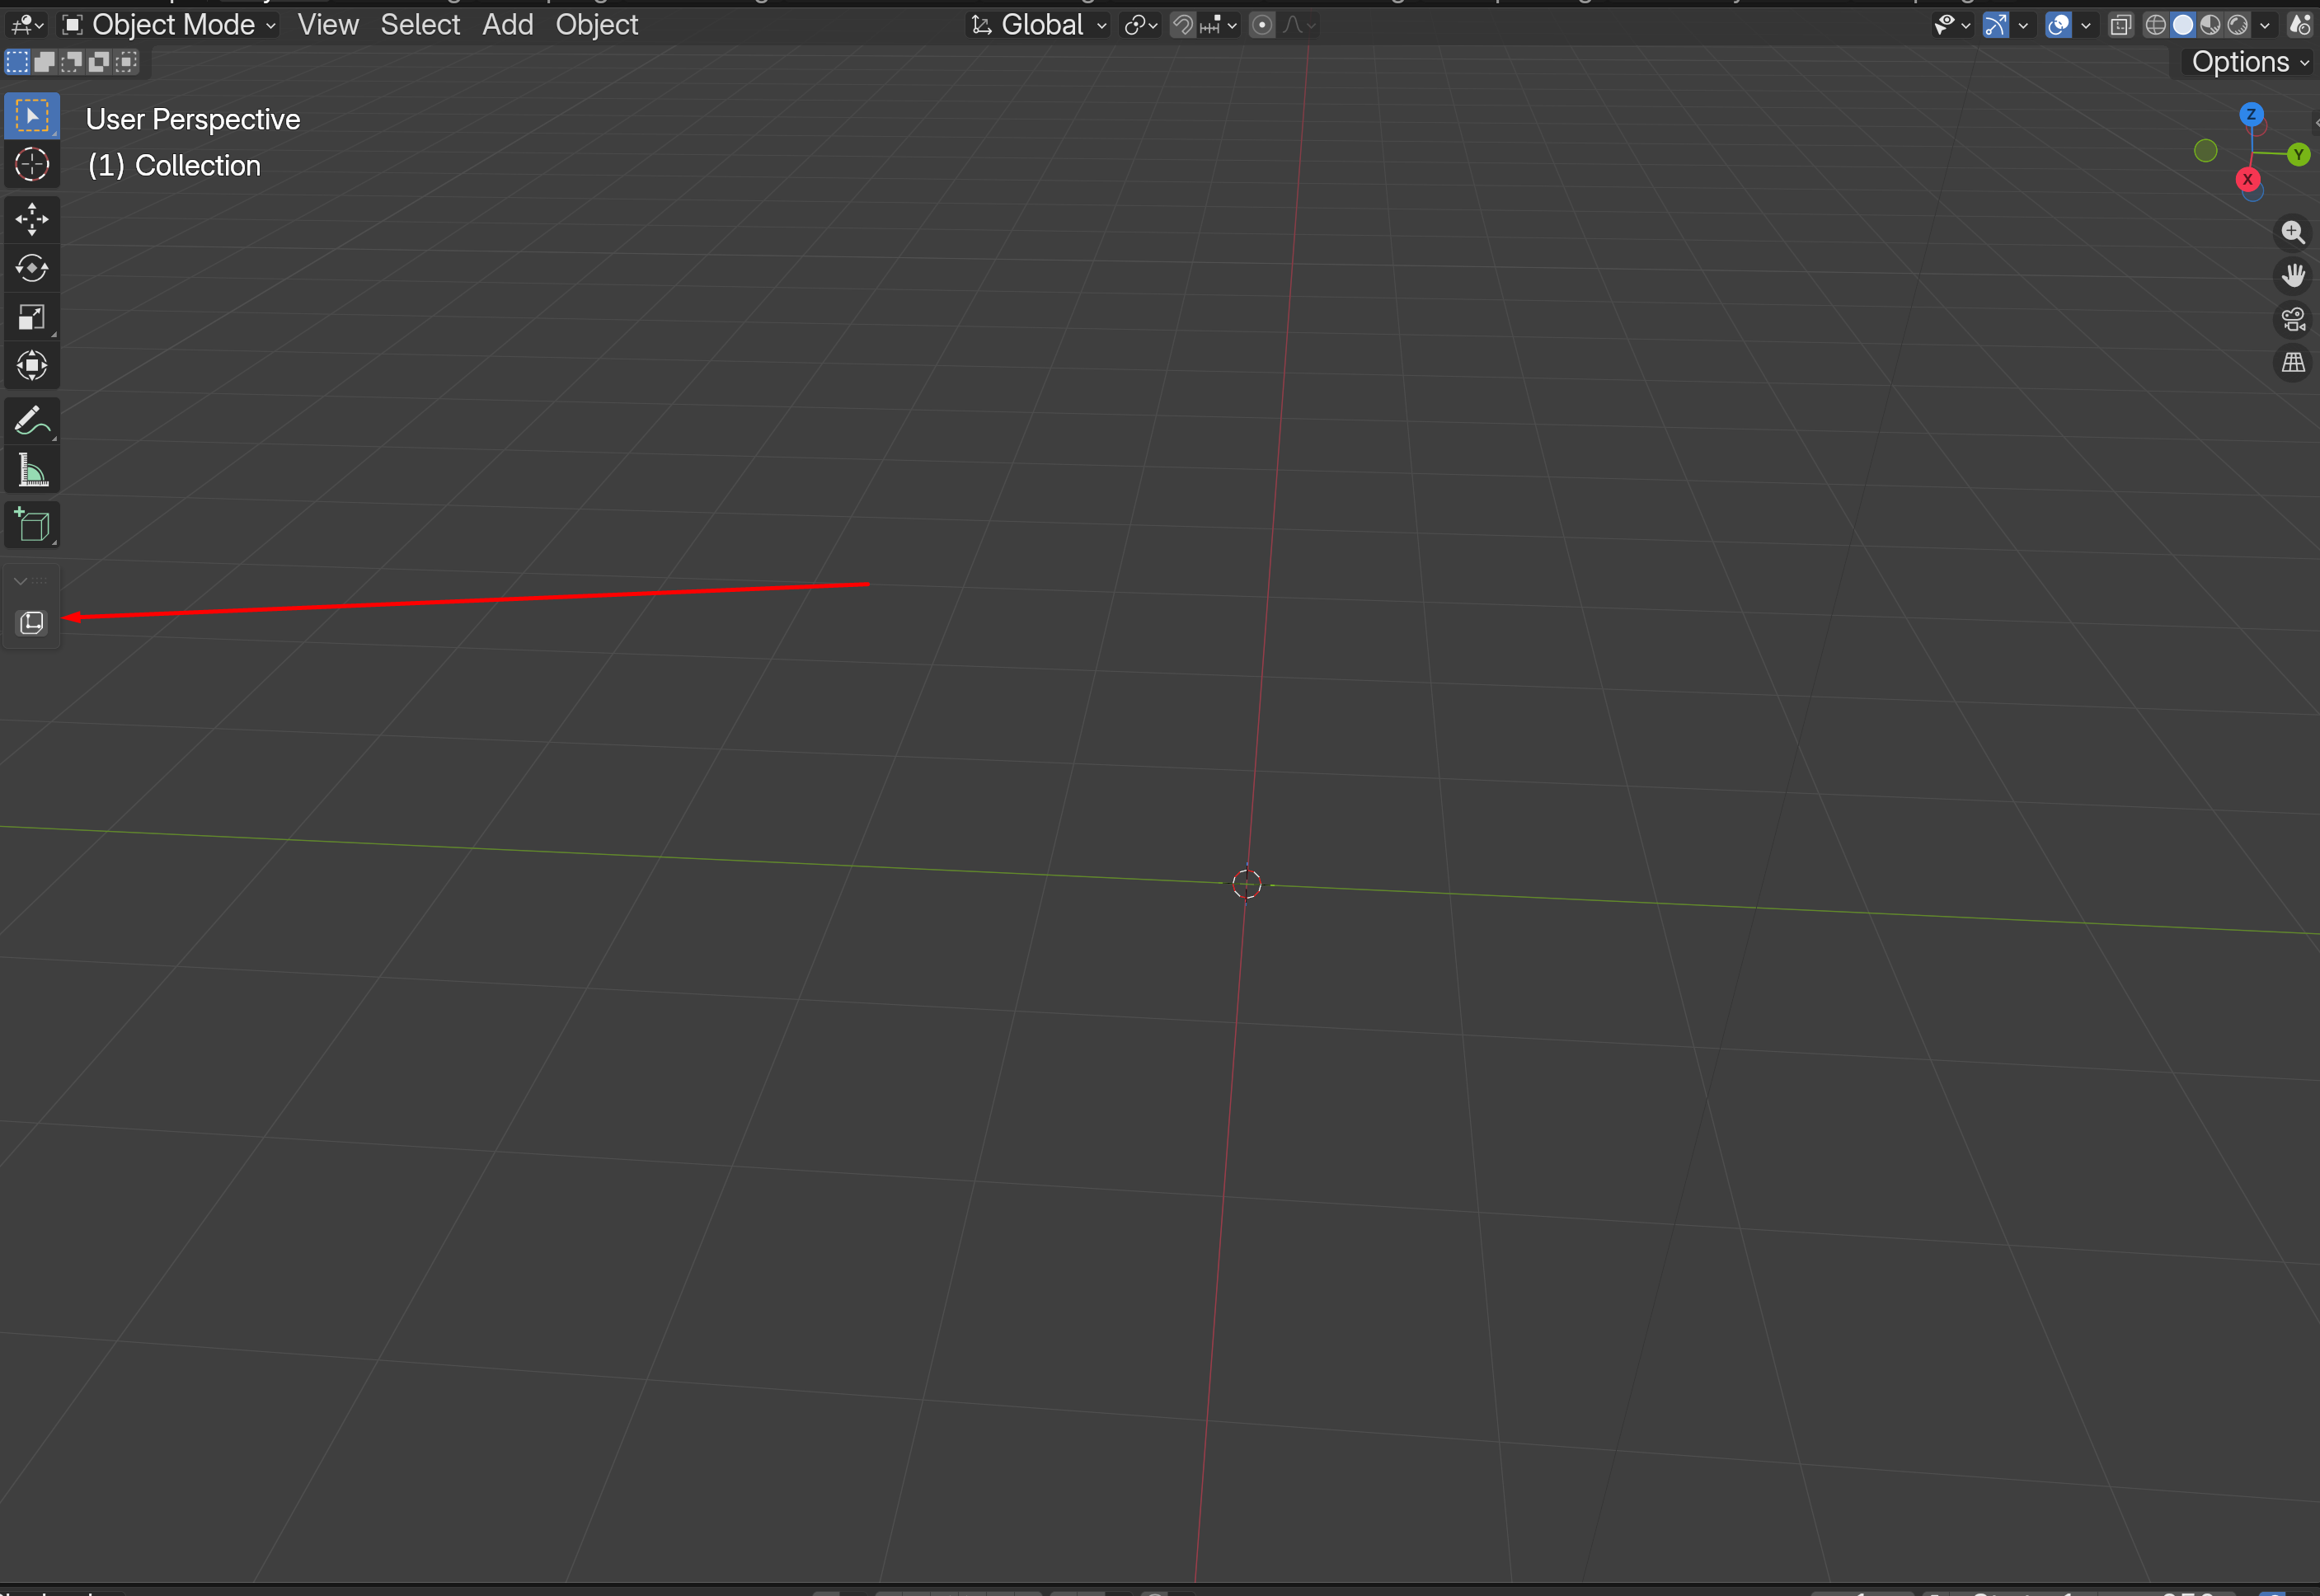Toggle viewport gizmos display
This screenshot has width=2320, height=1596.
1995,25
